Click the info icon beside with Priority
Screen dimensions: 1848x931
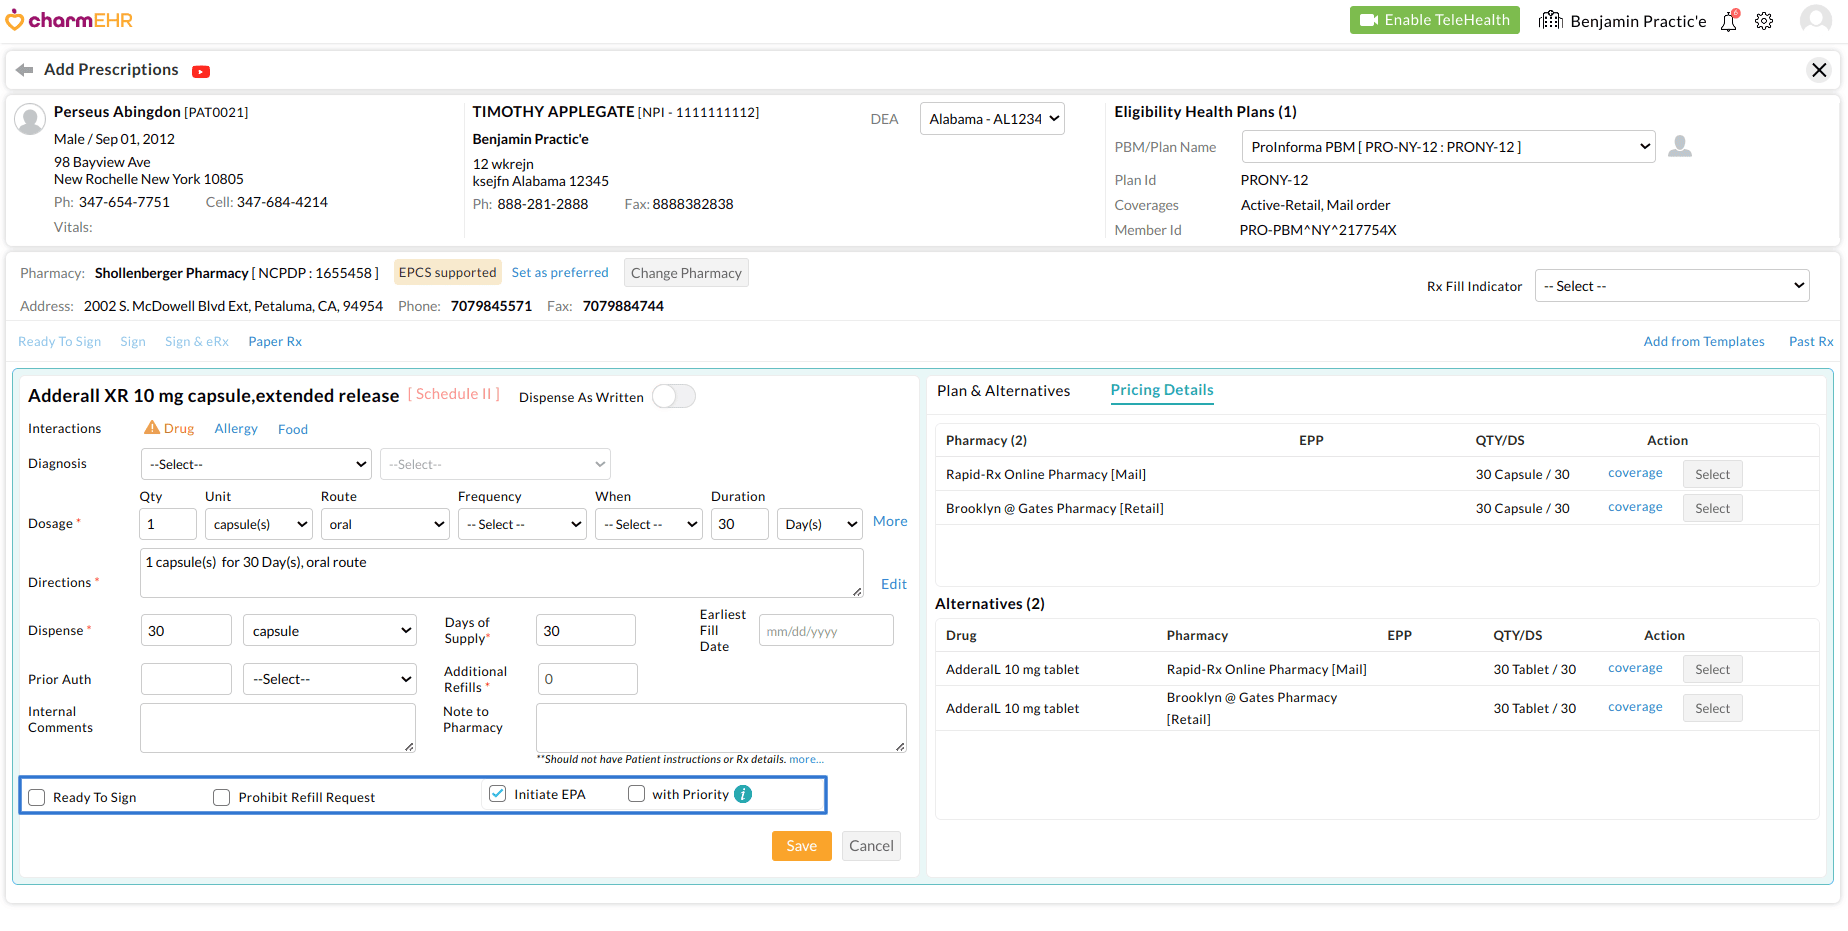tap(743, 794)
